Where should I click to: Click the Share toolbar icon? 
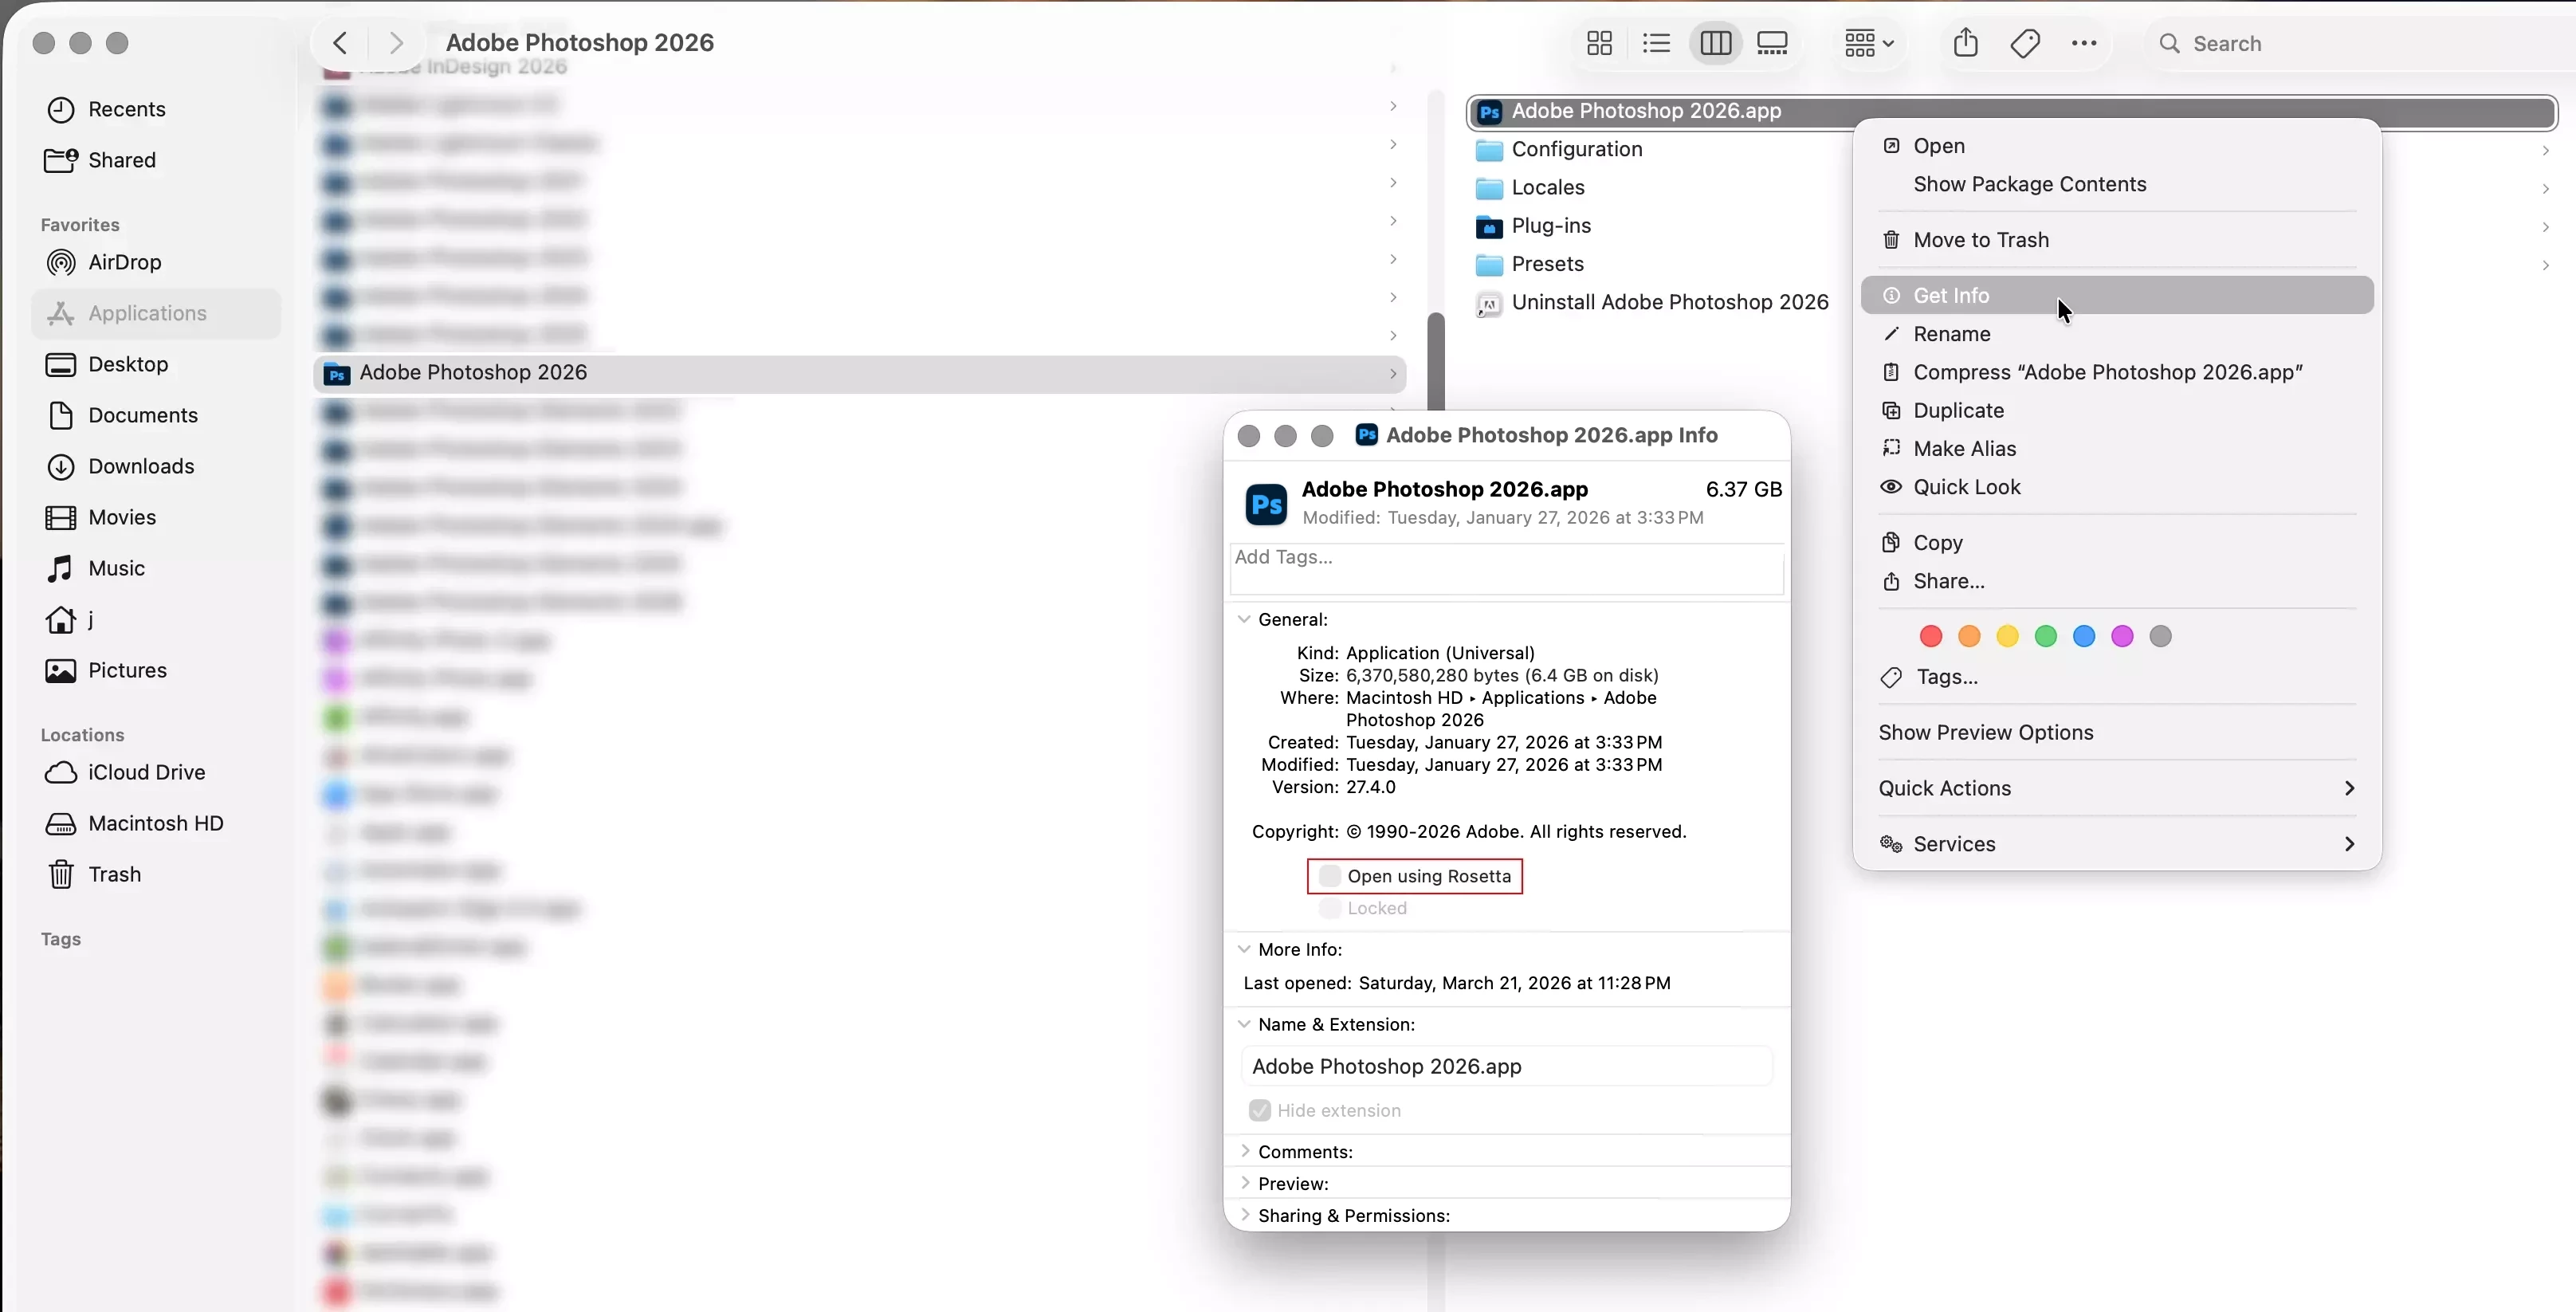click(x=1965, y=43)
